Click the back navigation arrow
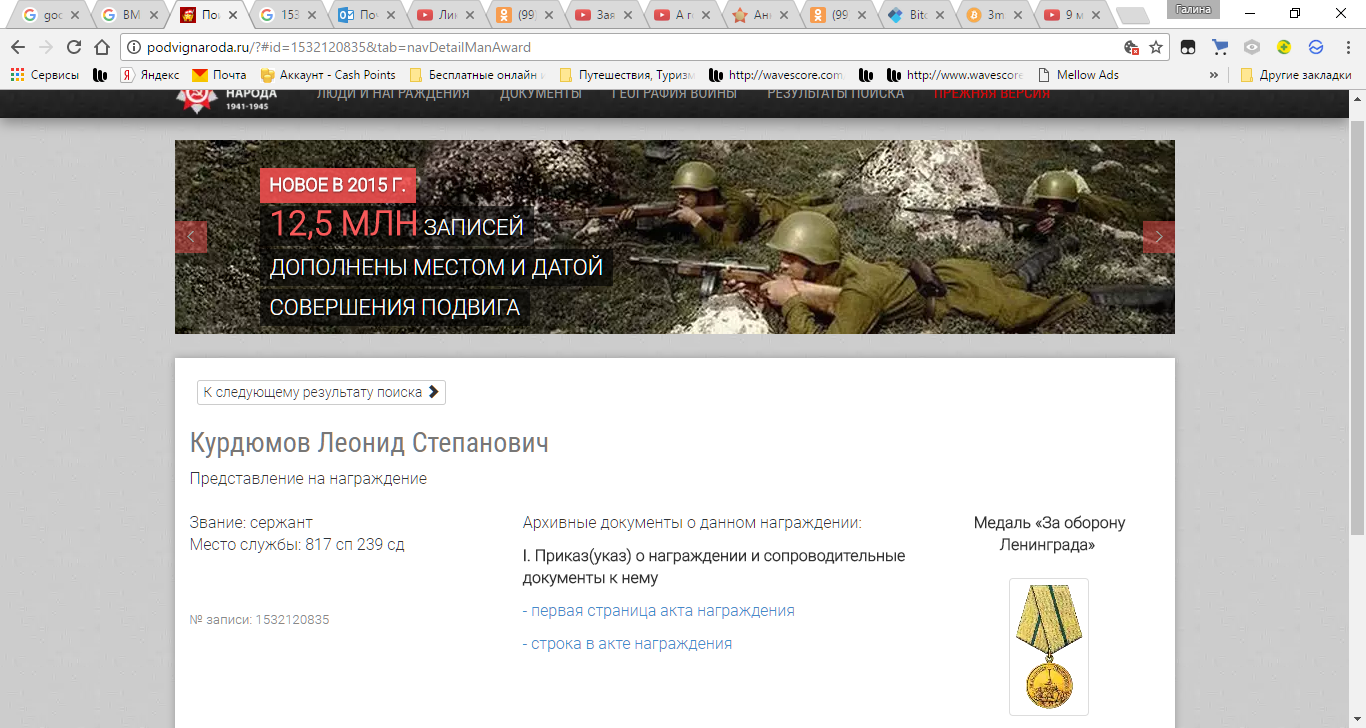Screen dimensions: 1366x728 pos(18,47)
